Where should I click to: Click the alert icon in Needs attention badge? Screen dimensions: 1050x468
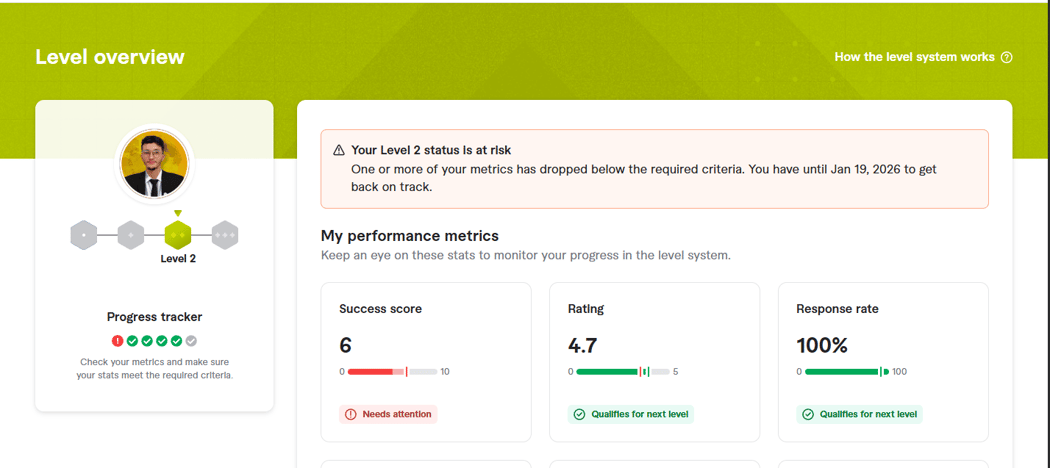350,414
